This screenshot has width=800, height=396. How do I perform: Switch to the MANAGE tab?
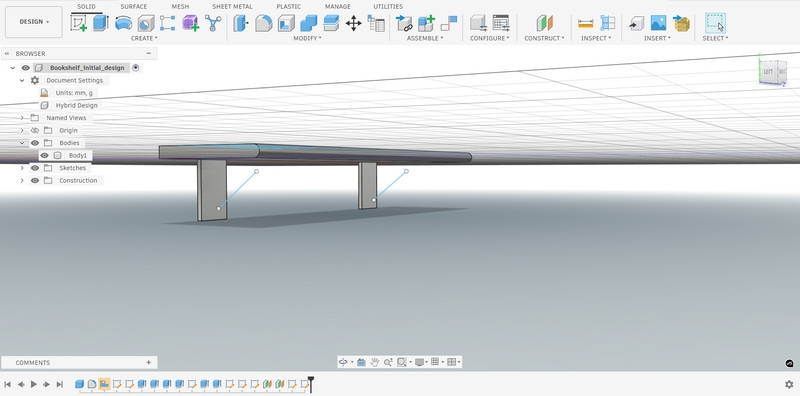pos(338,7)
